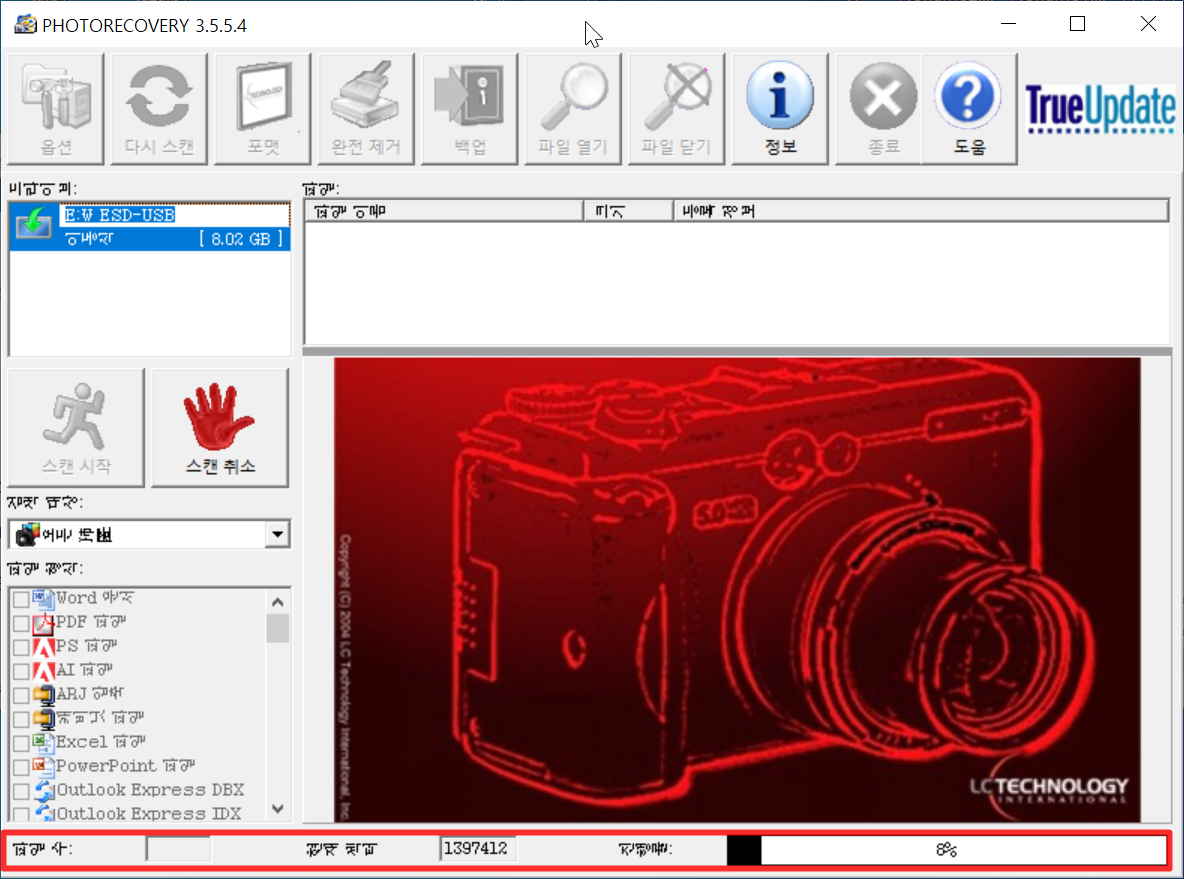The image size is (1184, 879).
Task: Click the drive icon beside ESD-USB
Action: 34,224
